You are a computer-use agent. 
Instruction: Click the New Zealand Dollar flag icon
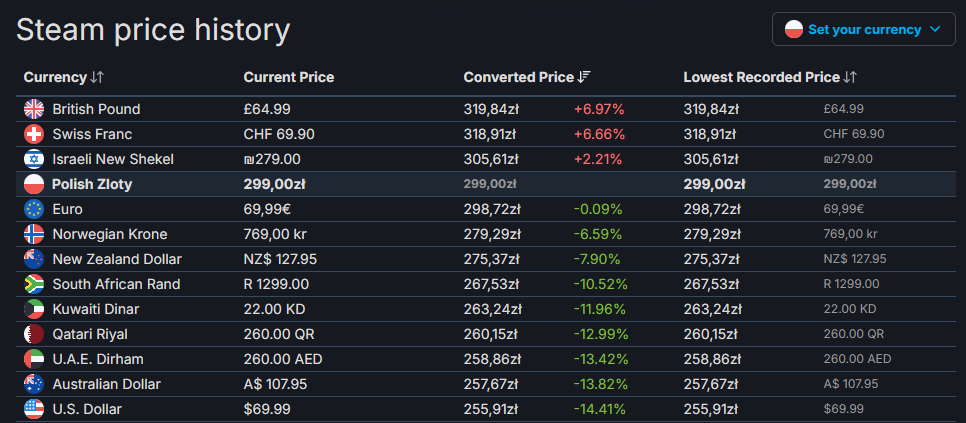34,259
